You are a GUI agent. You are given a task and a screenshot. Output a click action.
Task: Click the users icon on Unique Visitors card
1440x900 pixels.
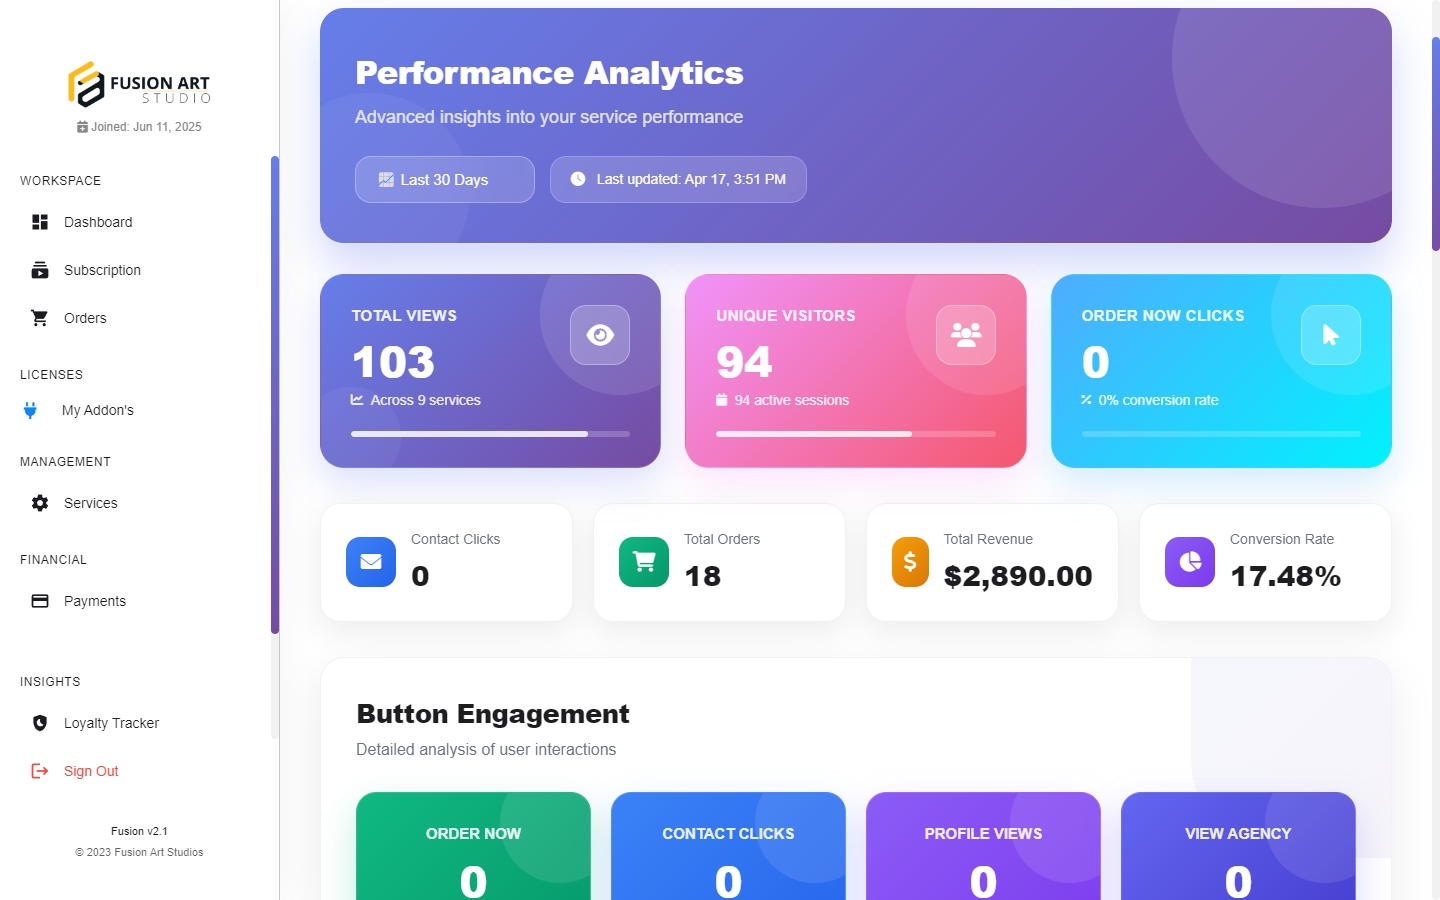click(965, 335)
